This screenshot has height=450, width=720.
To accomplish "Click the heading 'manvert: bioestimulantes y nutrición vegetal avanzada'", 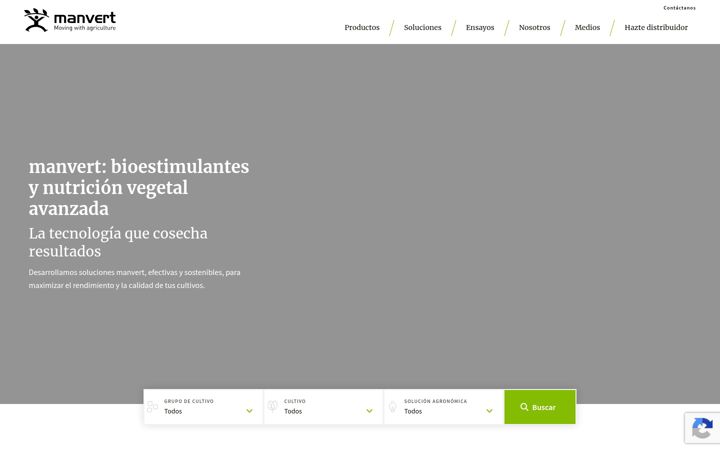I will point(139,187).
